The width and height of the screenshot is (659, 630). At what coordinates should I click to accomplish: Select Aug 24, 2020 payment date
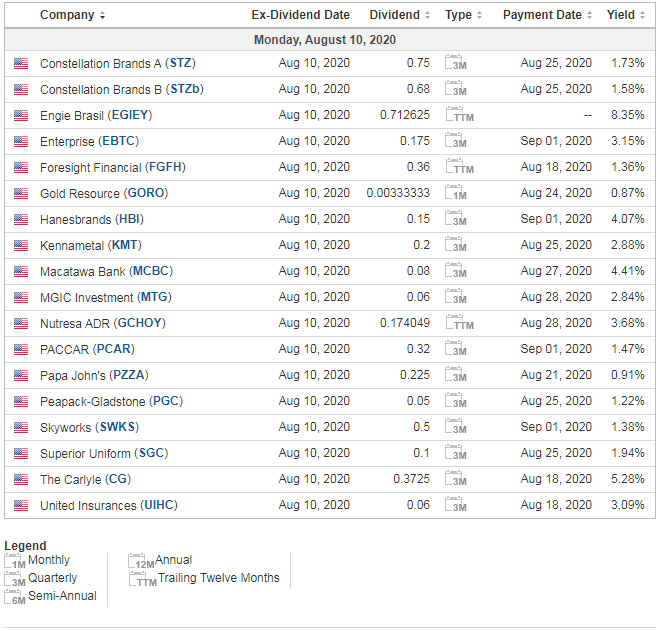tap(556, 193)
